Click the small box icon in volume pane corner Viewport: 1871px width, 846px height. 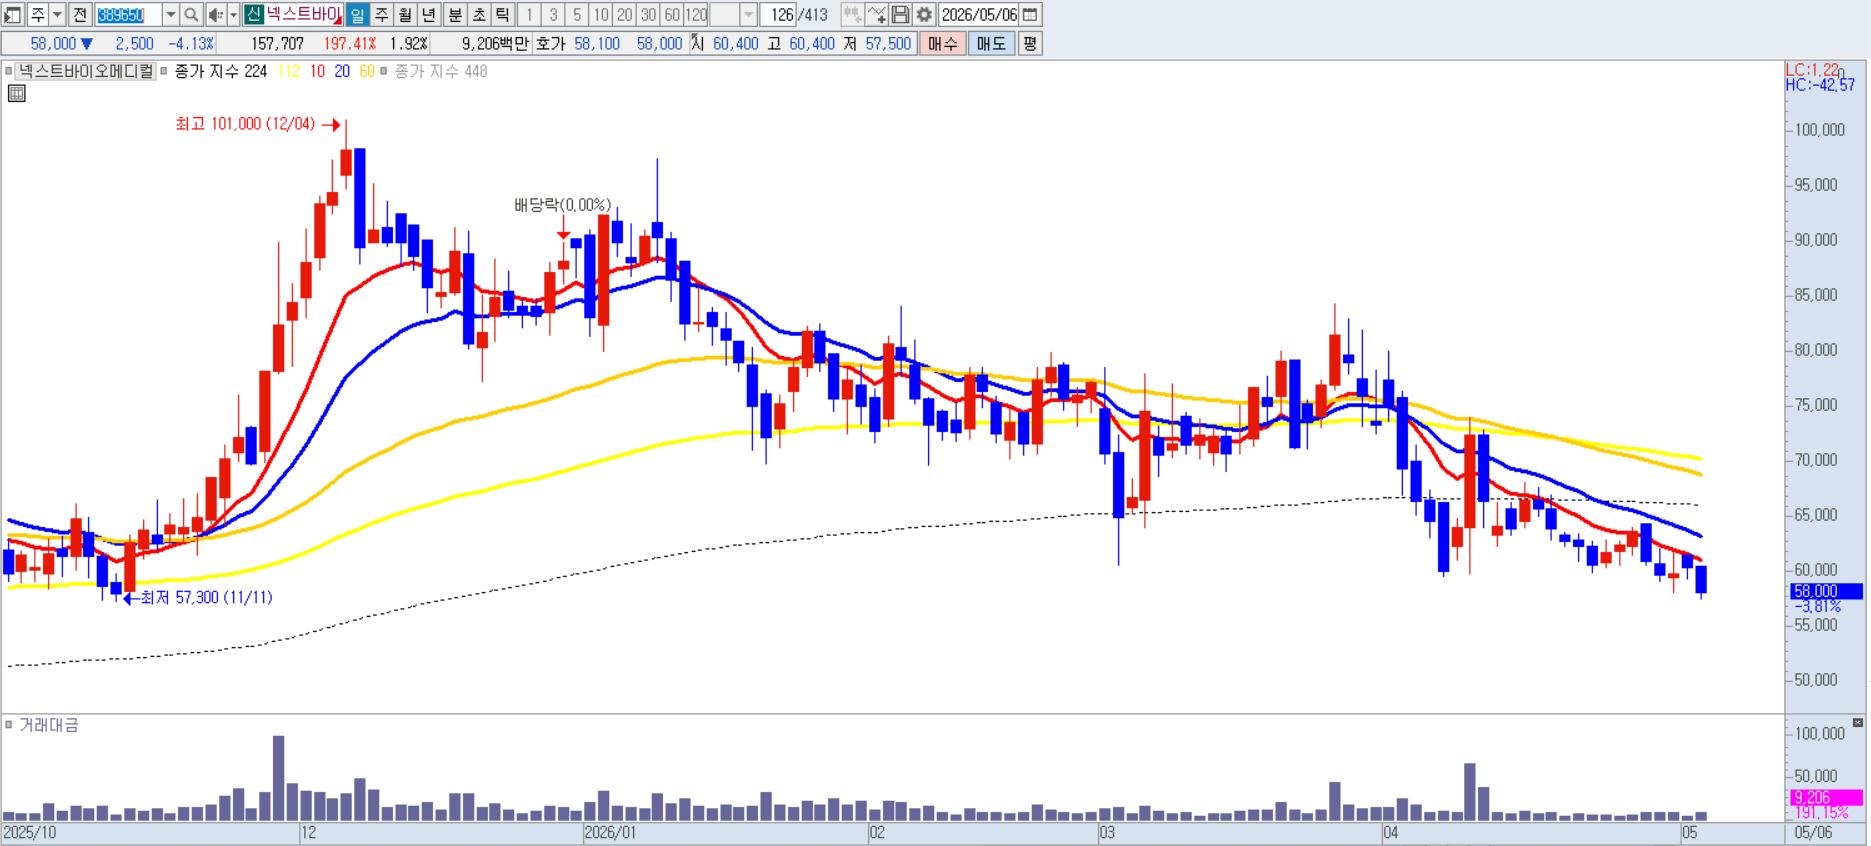tap(1858, 722)
